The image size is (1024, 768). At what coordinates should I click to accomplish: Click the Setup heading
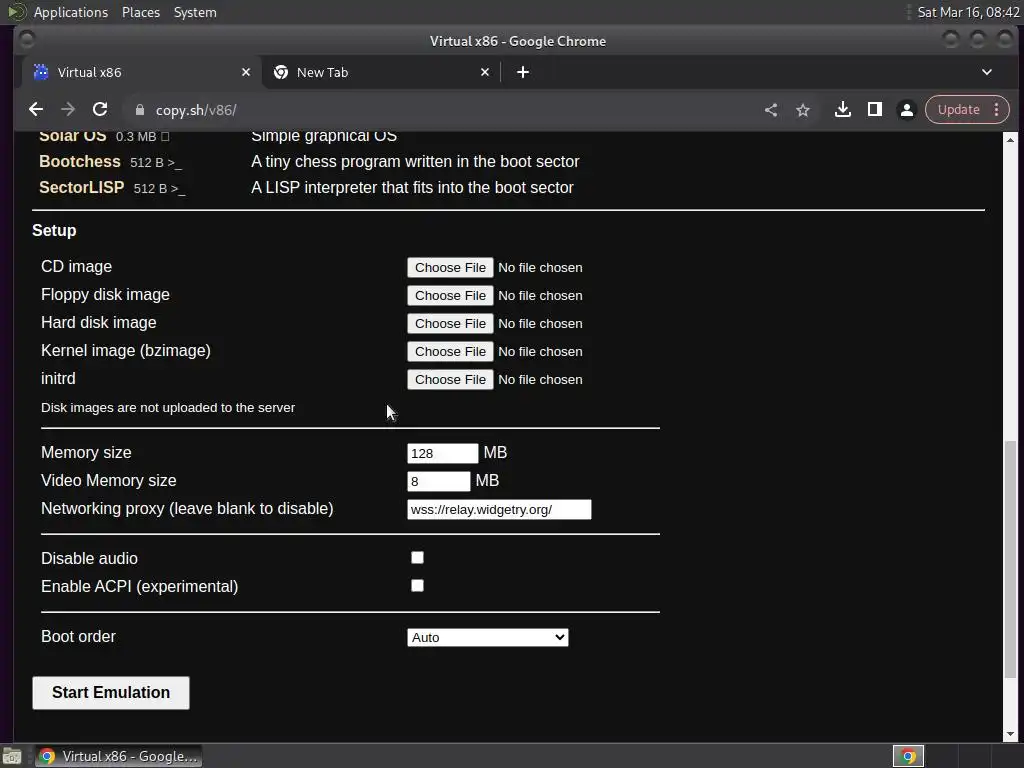(54, 231)
